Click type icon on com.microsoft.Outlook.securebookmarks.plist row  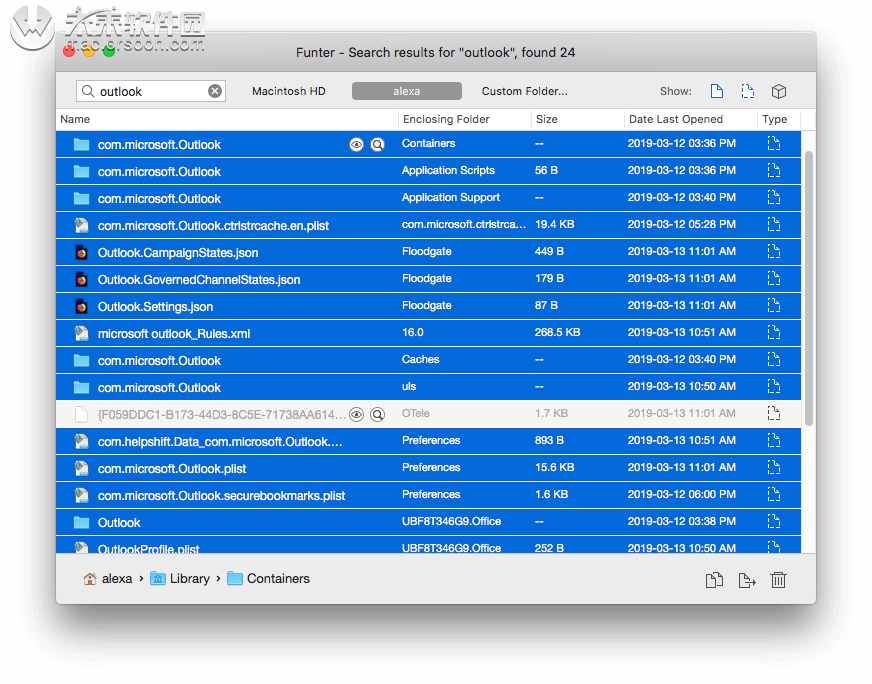coord(774,494)
